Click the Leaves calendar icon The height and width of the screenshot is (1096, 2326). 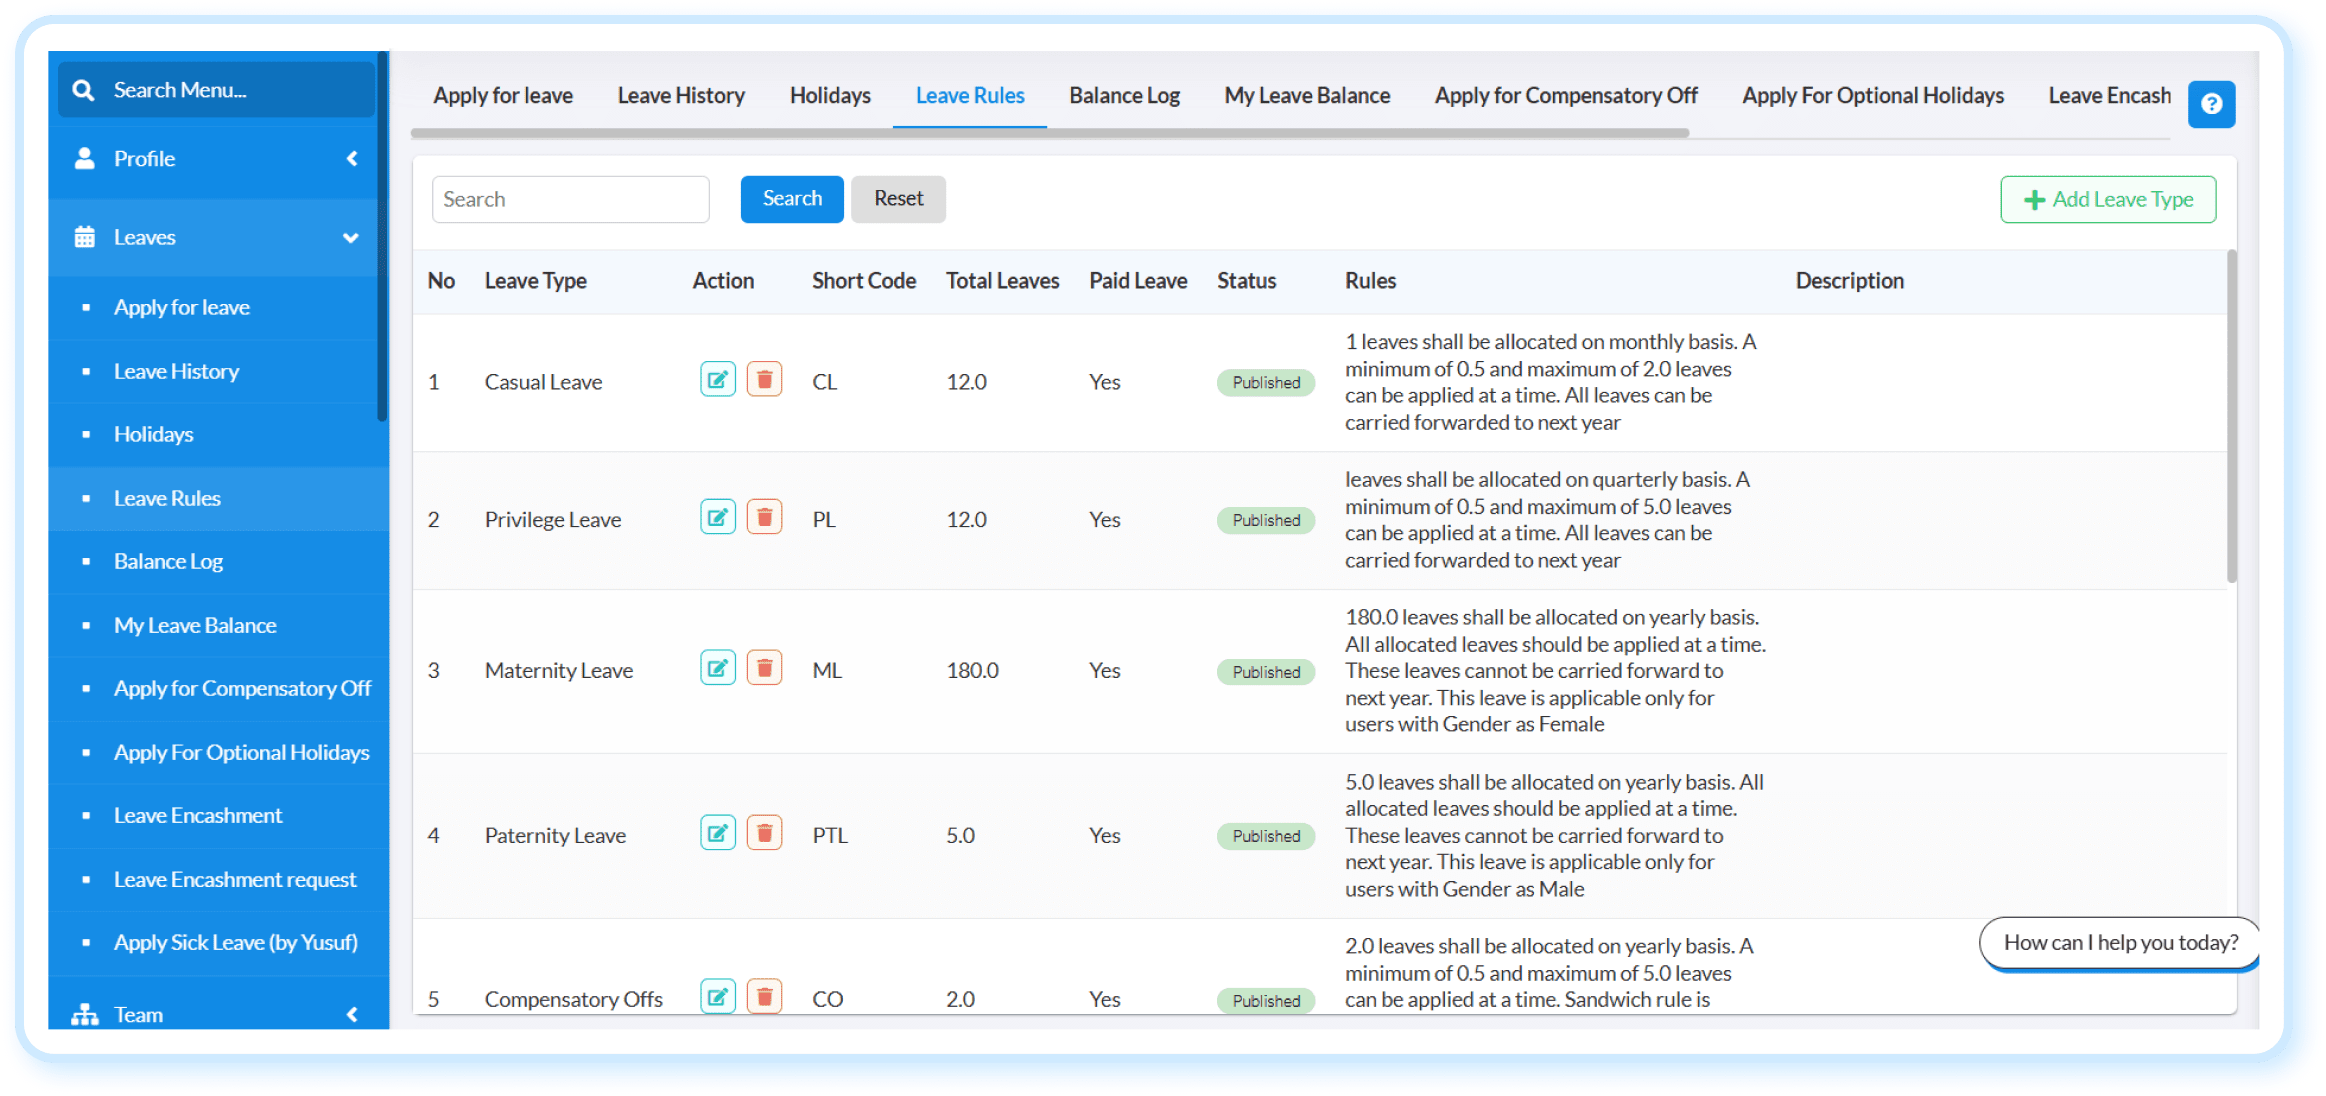tap(85, 237)
